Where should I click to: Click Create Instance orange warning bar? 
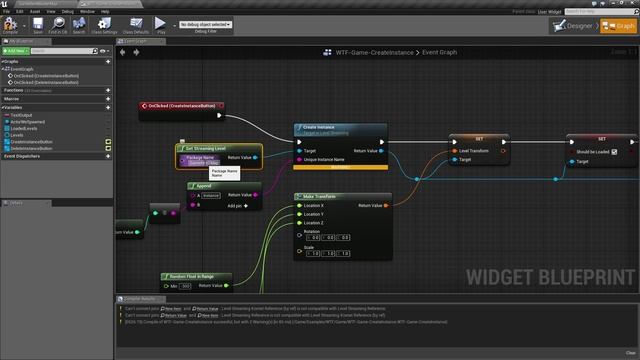pos(340,167)
